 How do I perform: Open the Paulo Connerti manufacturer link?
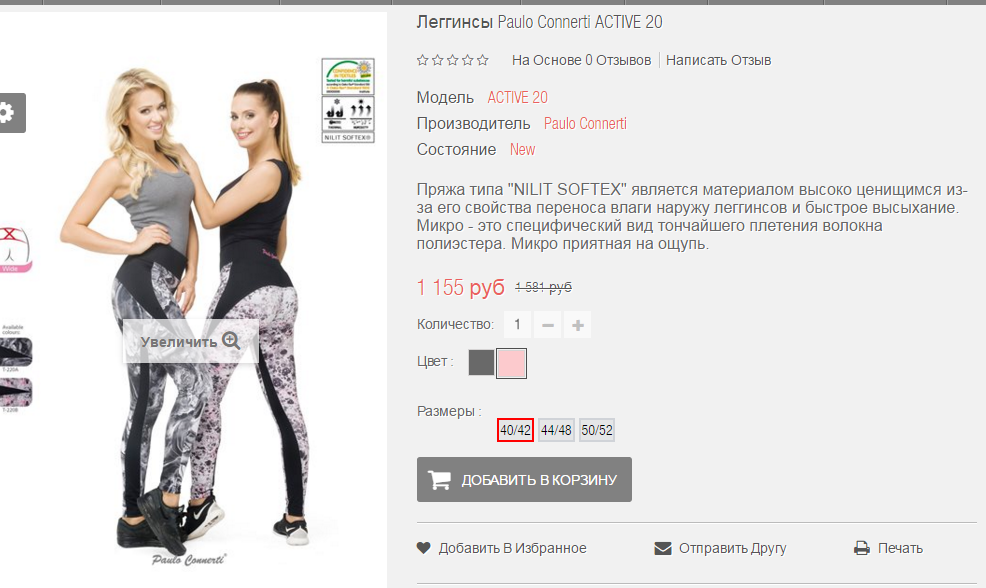(x=585, y=124)
